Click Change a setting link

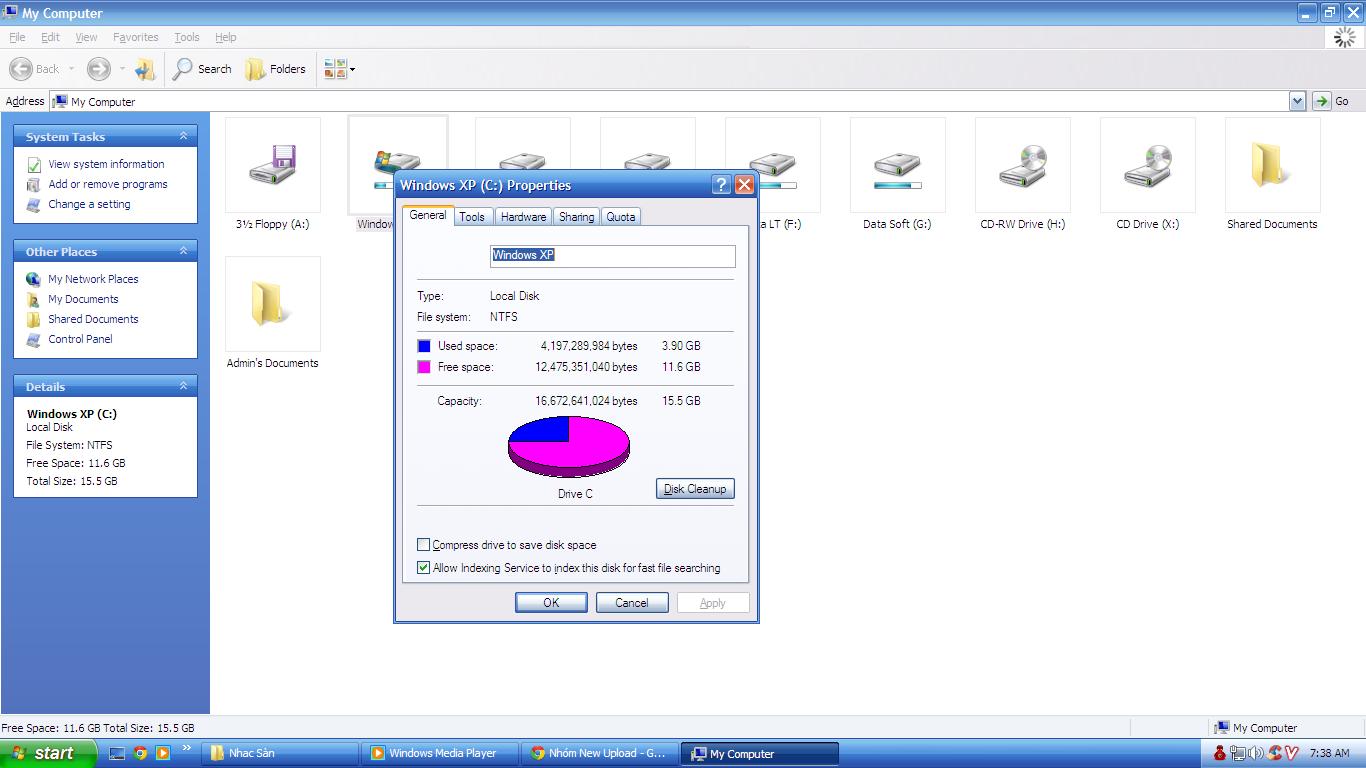89,204
